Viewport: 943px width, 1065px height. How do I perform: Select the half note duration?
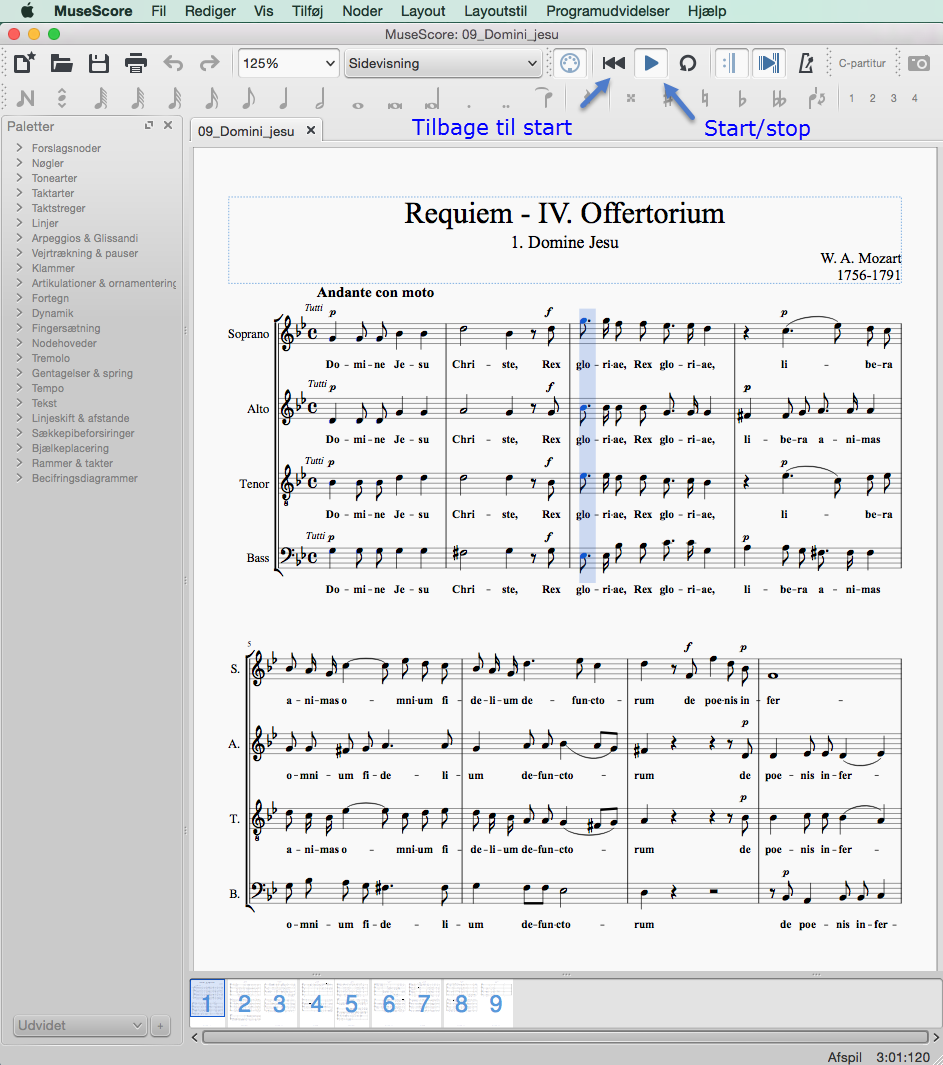pyautogui.click(x=321, y=98)
